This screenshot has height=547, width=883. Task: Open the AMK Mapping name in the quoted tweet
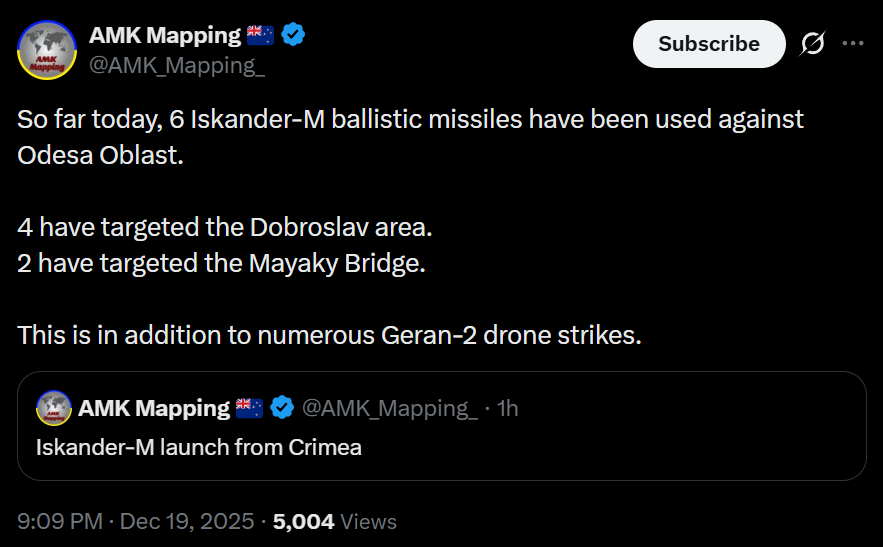154,408
